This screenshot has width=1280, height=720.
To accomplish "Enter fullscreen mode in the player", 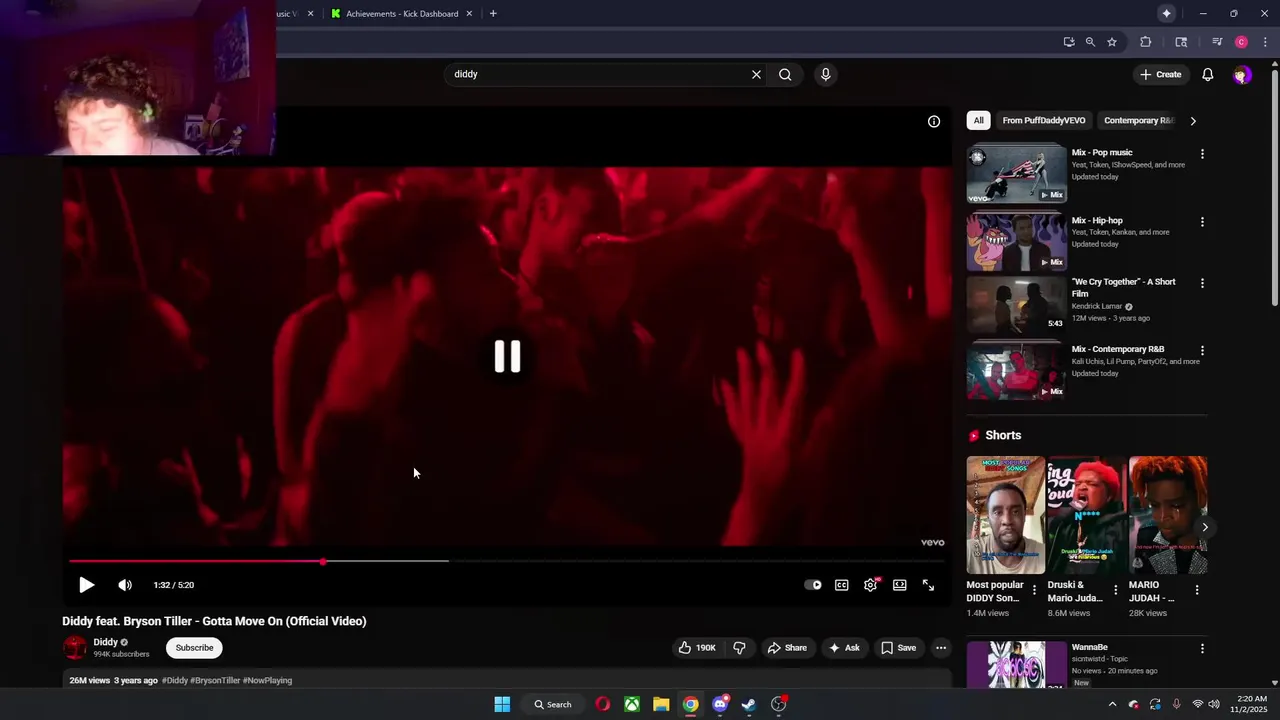I will (928, 585).
